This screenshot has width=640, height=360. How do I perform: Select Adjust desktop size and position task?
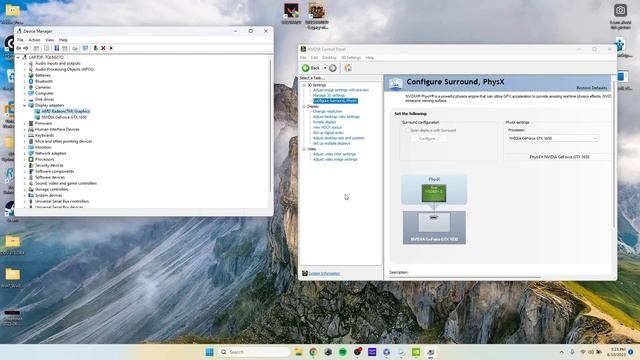coord(339,138)
